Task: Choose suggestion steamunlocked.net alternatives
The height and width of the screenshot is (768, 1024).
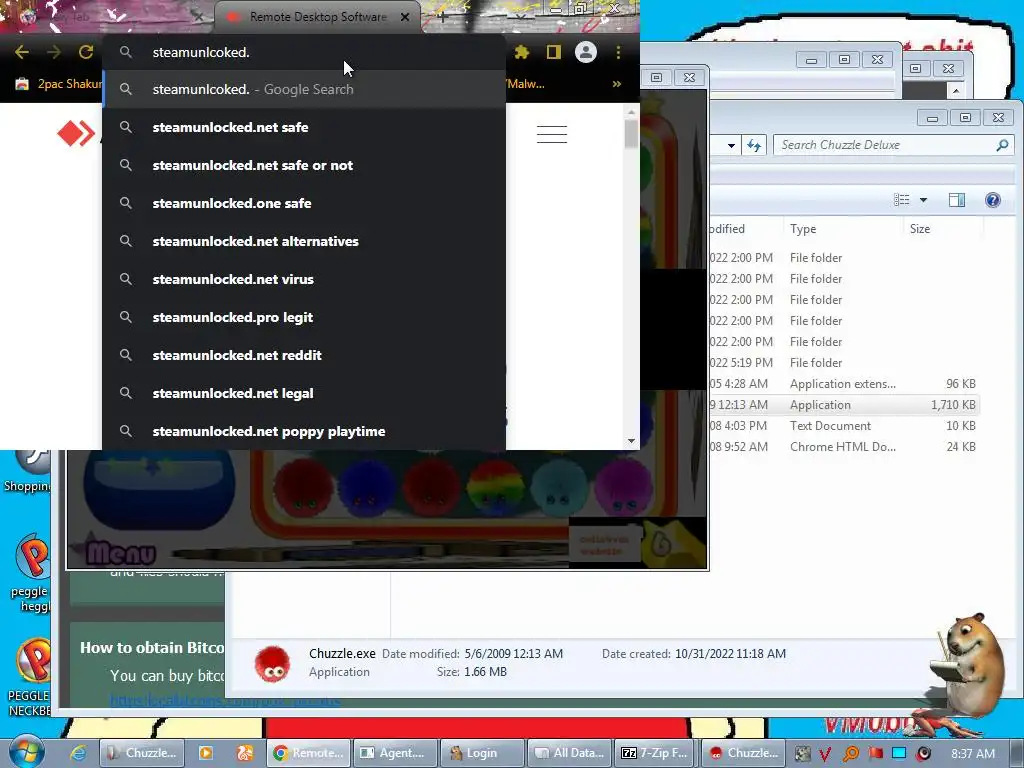Action: click(304, 241)
